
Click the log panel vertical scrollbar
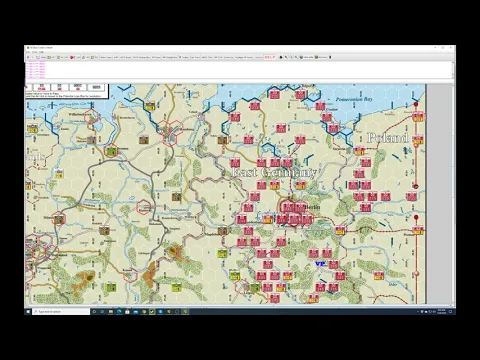pos(453,71)
